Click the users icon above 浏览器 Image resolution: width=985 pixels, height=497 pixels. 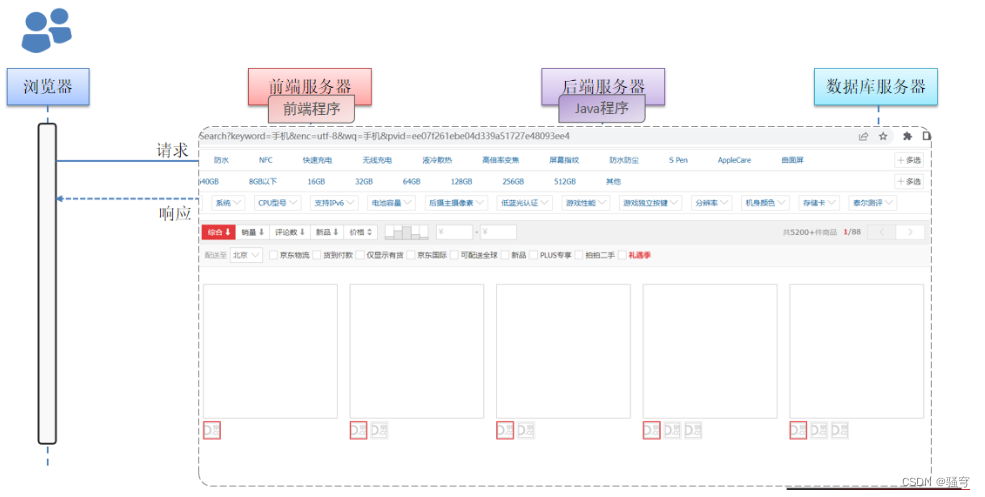[46, 30]
